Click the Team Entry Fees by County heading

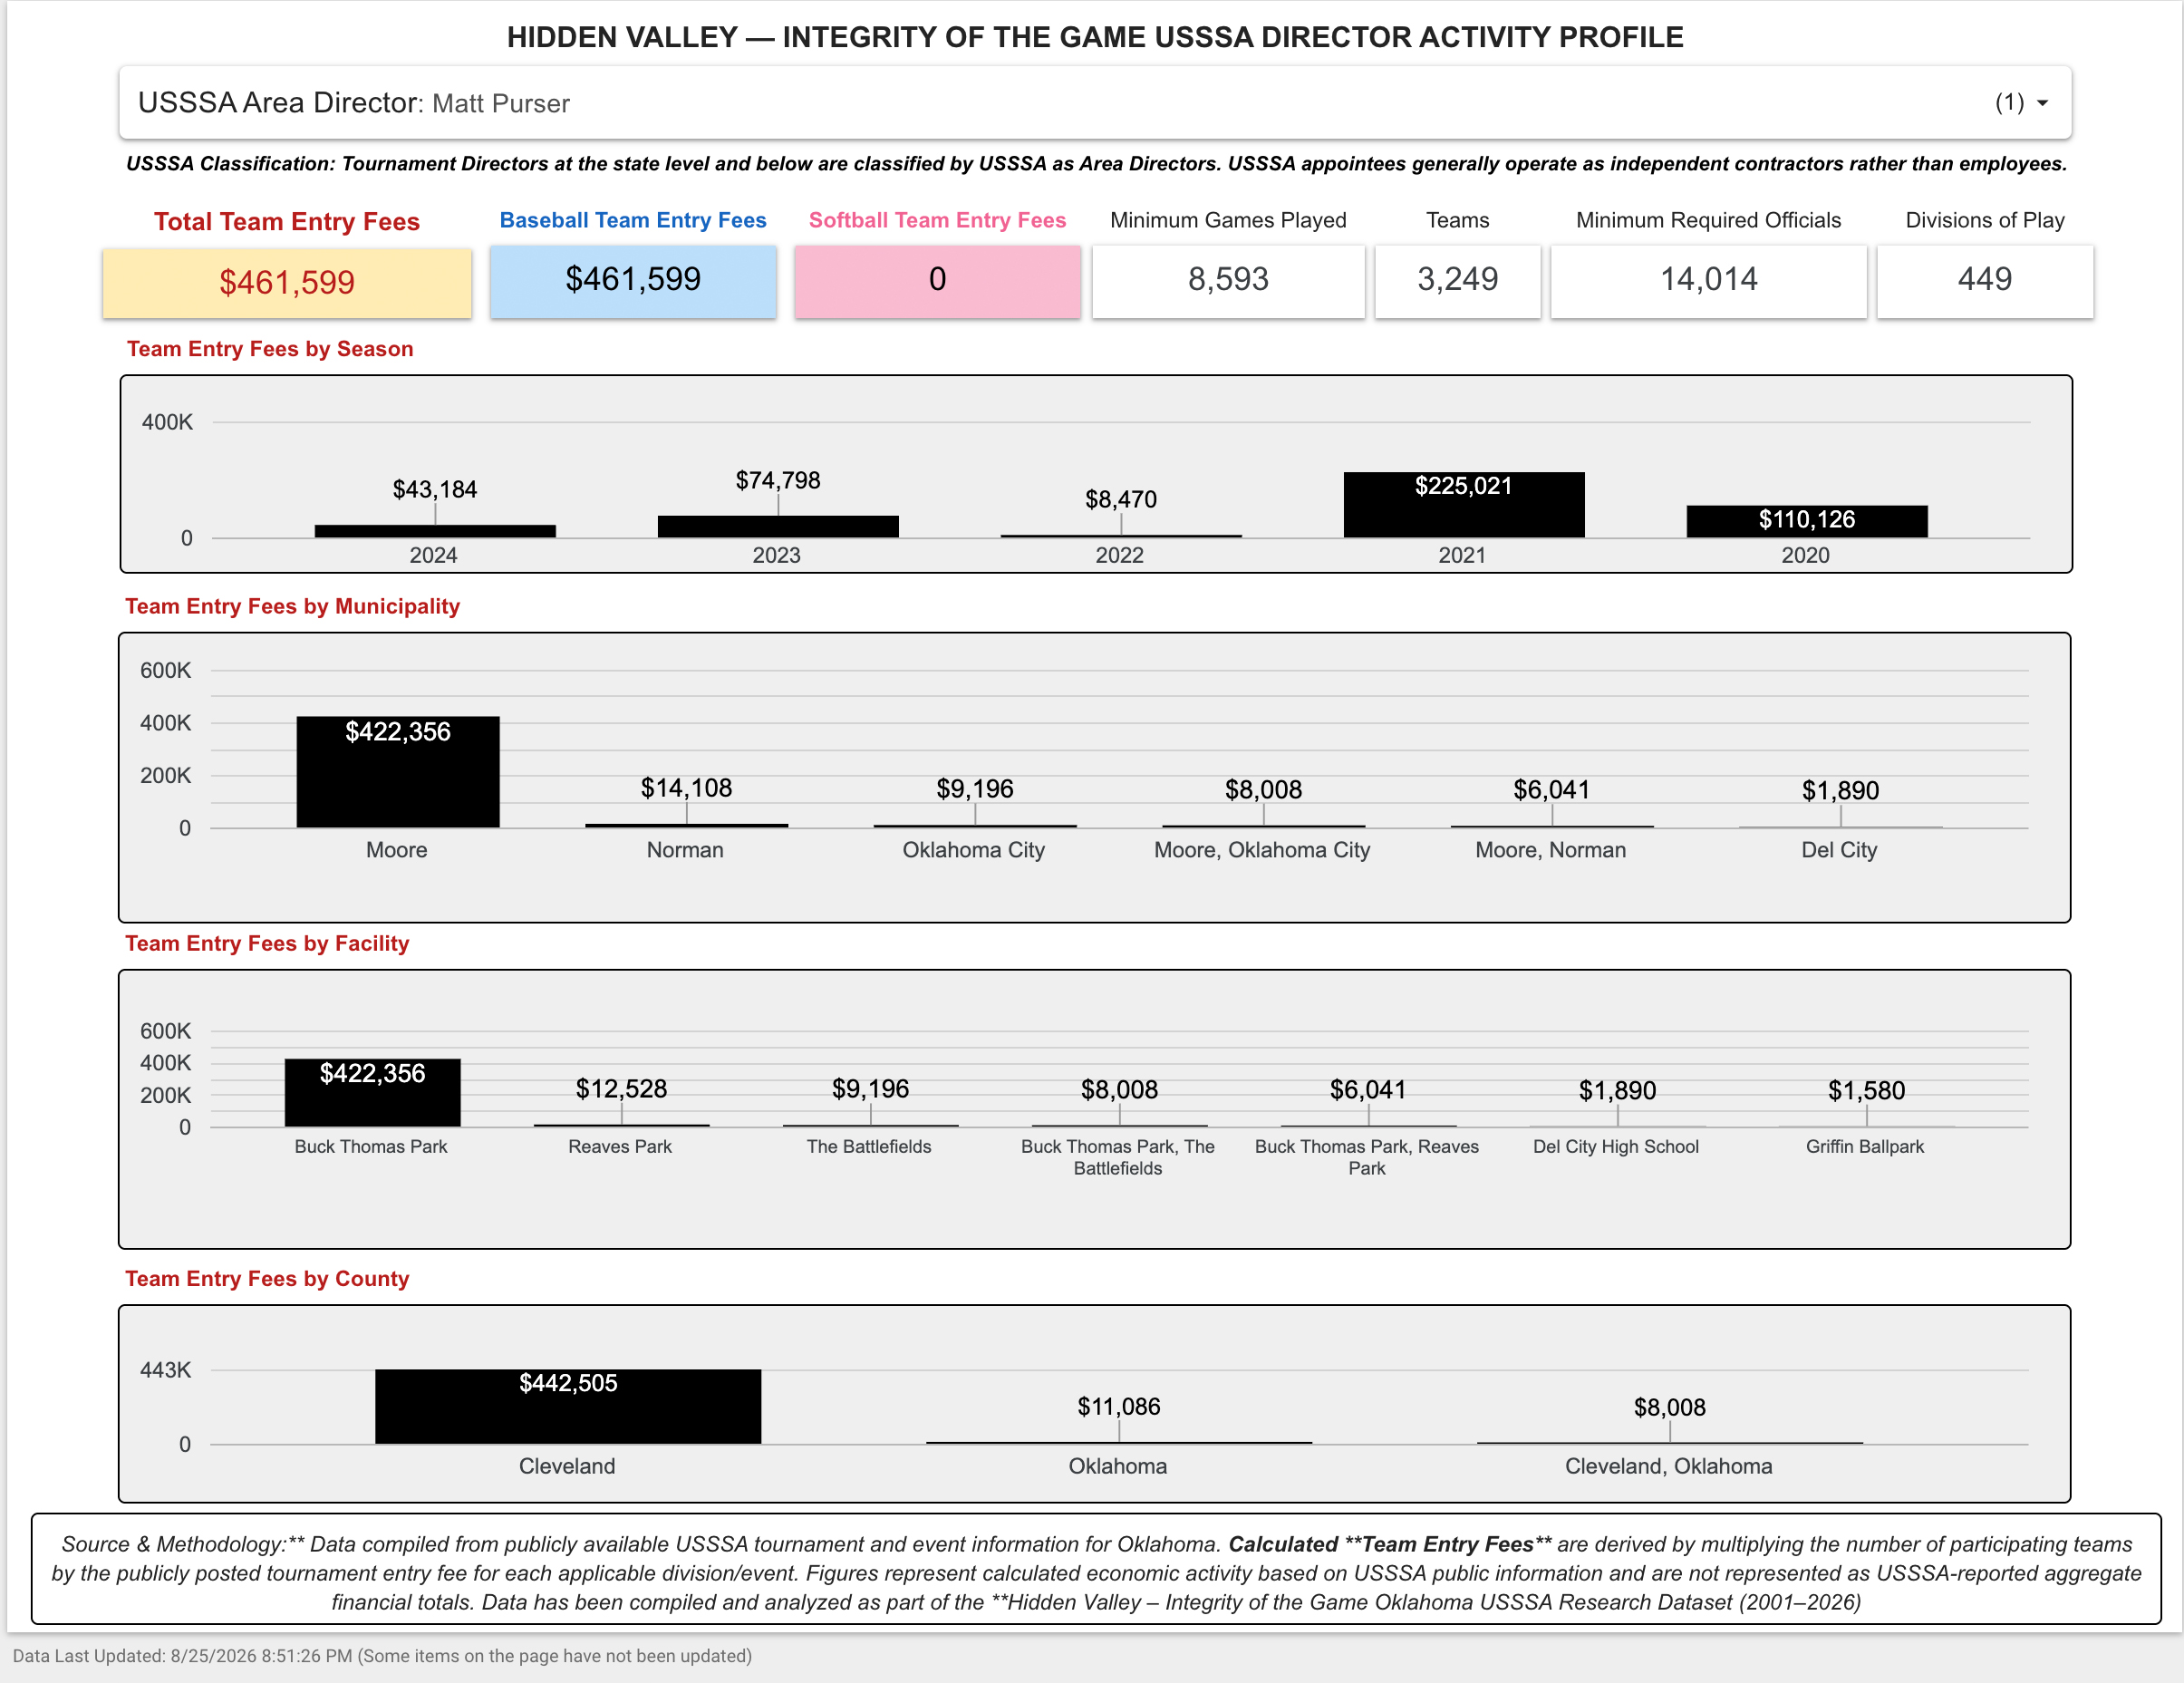click(x=267, y=1278)
